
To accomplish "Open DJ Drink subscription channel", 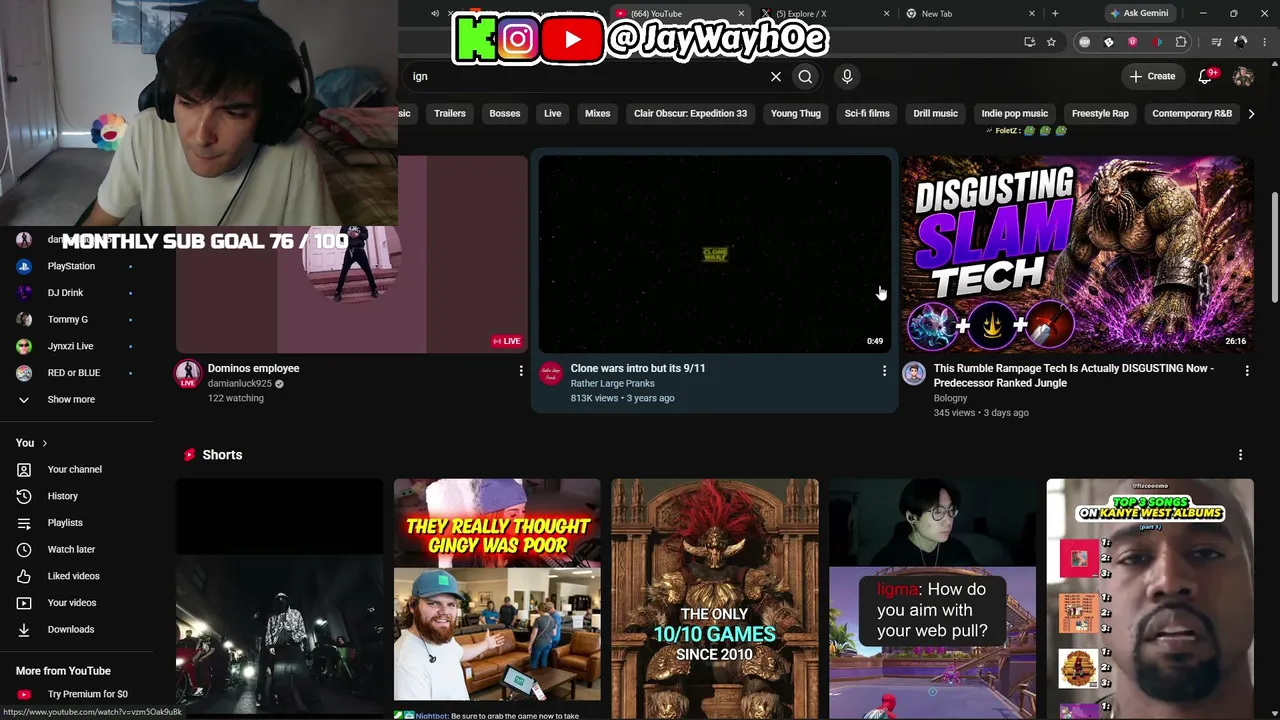I will (x=66, y=293).
